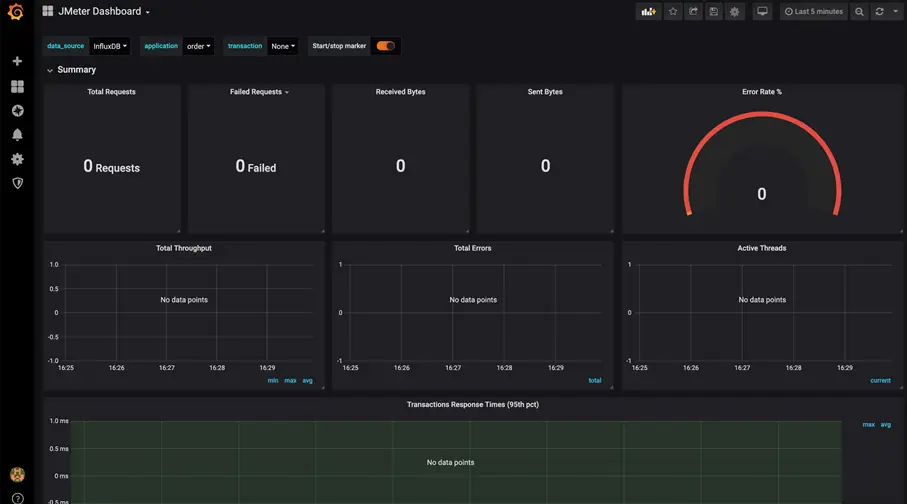
Task: Click the Share dashboard icon
Action: (x=693, y=12)
